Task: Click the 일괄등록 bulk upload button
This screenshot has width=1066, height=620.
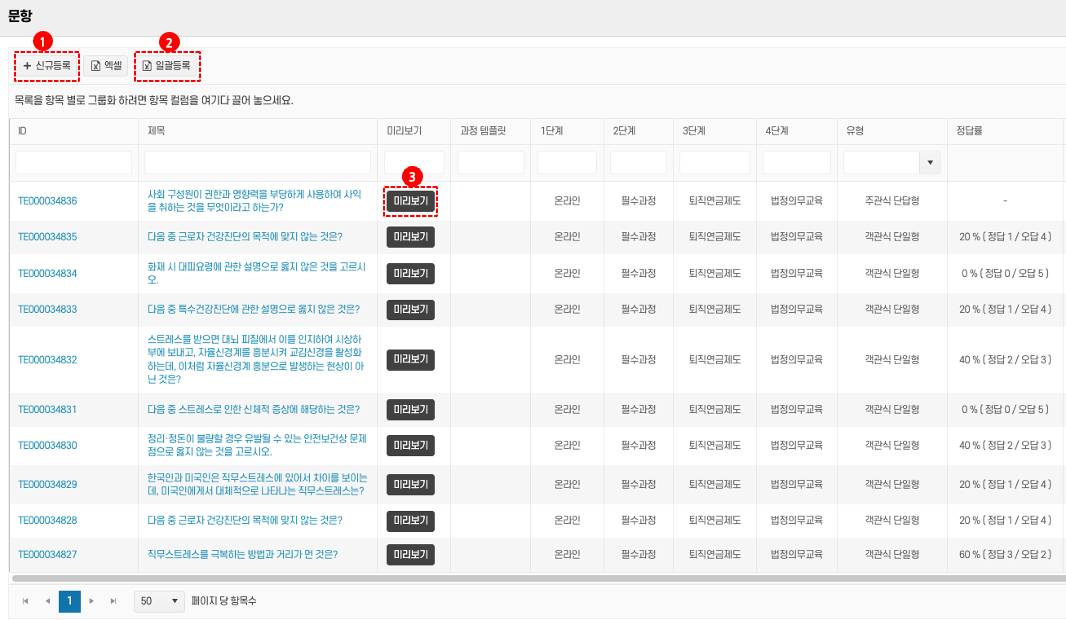Action: pos(166,66)
